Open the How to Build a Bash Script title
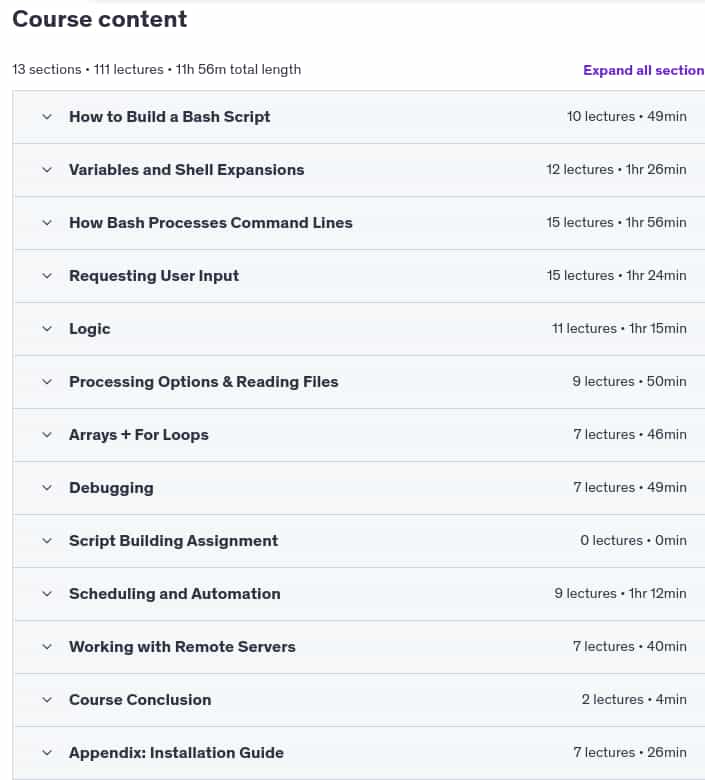 click(x=170, y=117)
